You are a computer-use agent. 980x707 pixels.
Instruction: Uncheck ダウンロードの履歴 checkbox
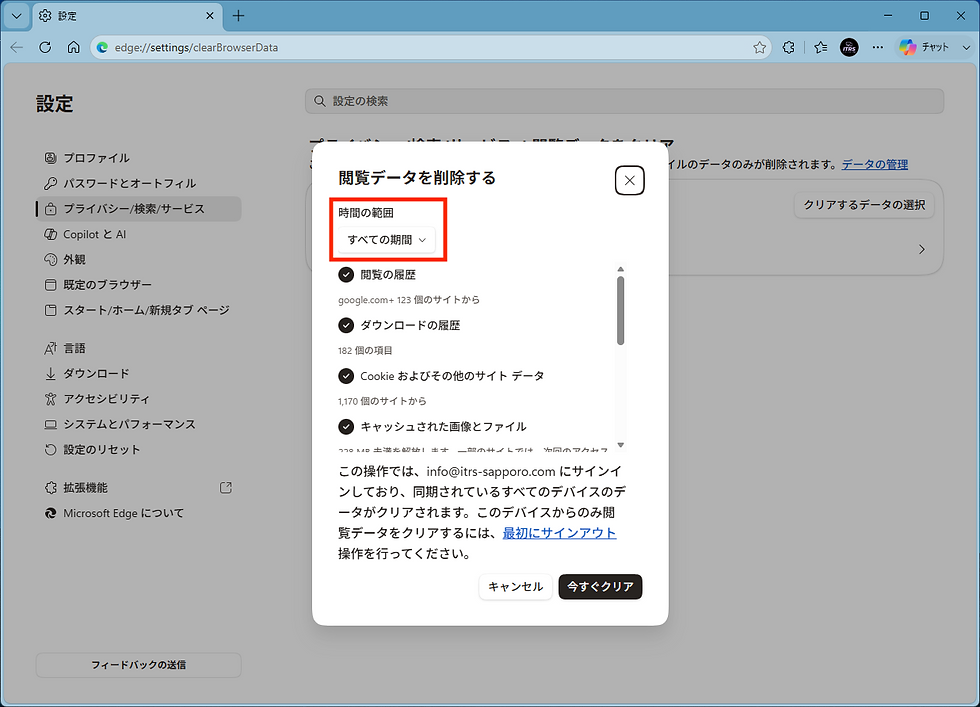pos(346,325)
